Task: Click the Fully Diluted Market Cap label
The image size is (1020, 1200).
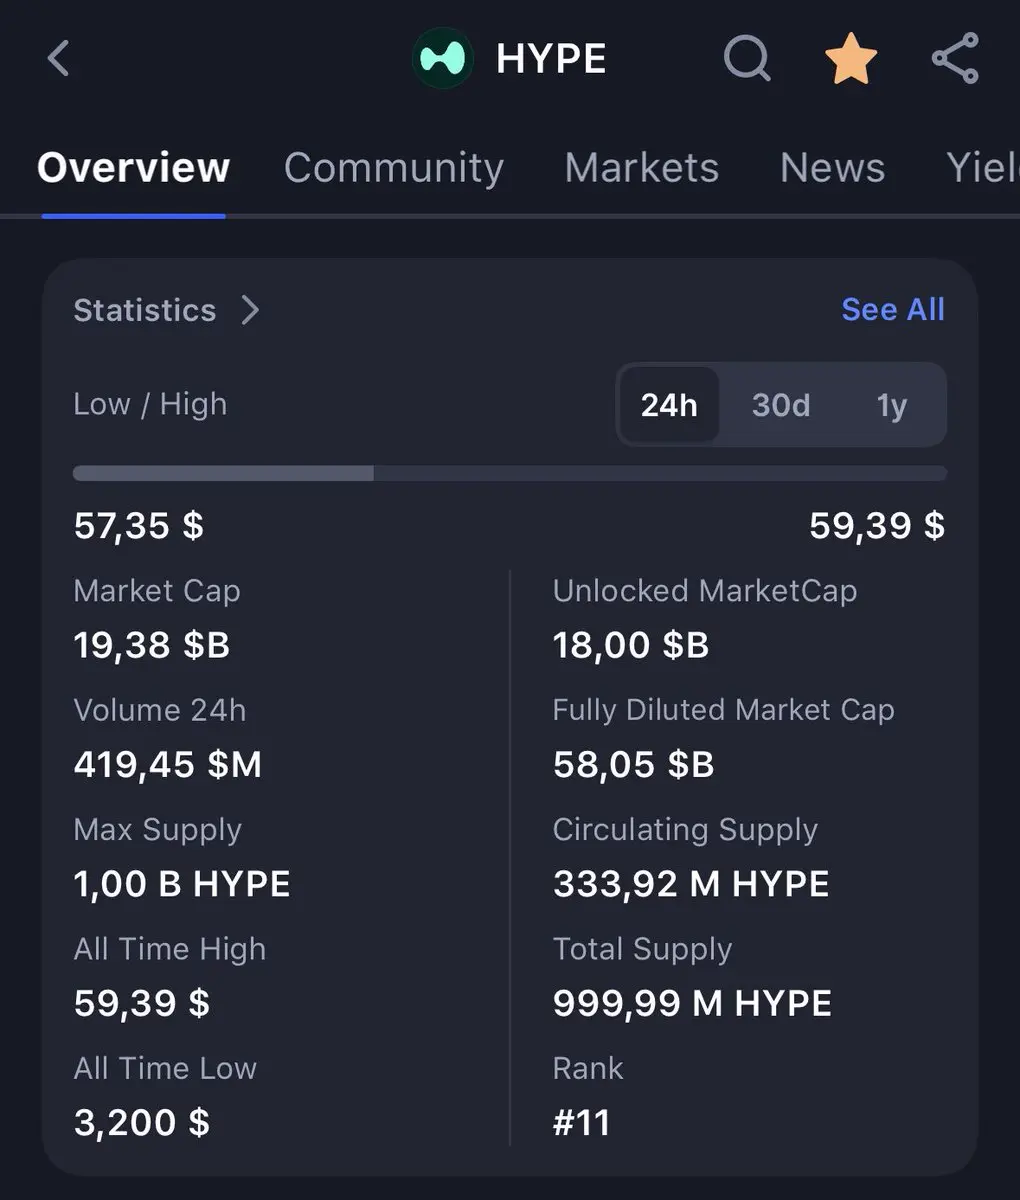Action: click(723, 710)
